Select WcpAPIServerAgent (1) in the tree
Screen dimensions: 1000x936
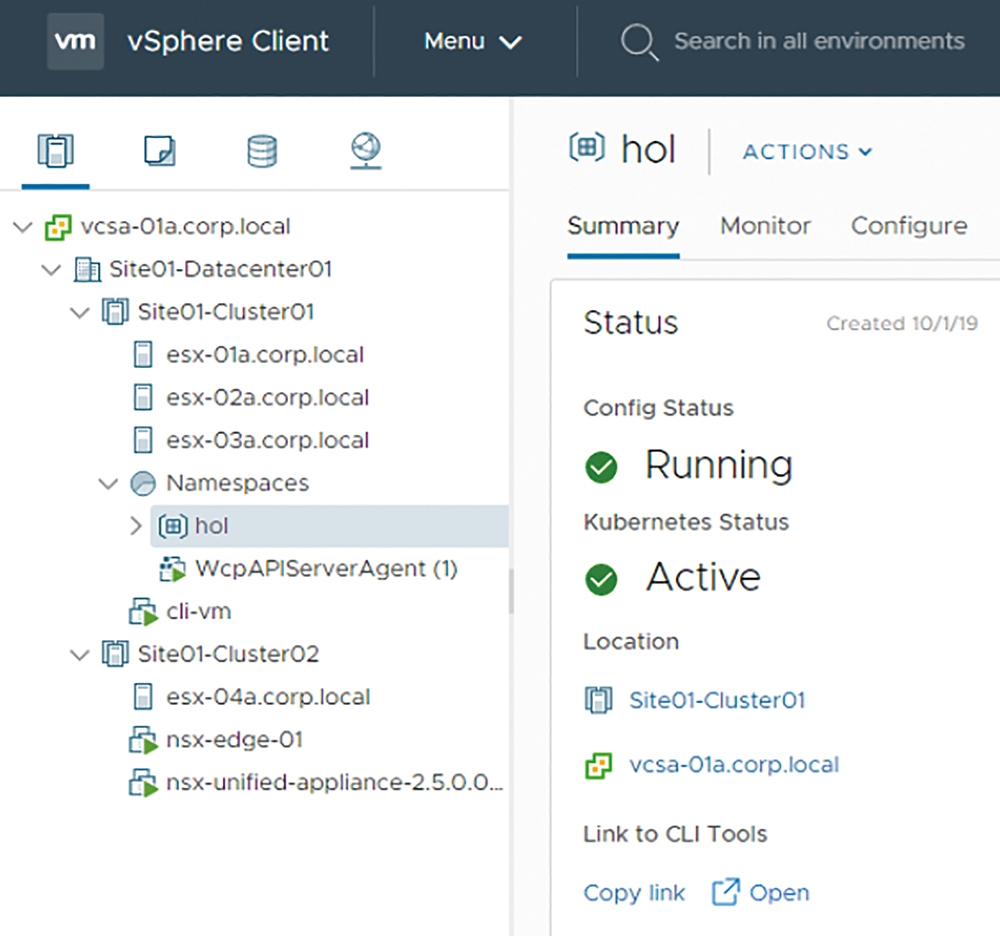coord(327,569)
